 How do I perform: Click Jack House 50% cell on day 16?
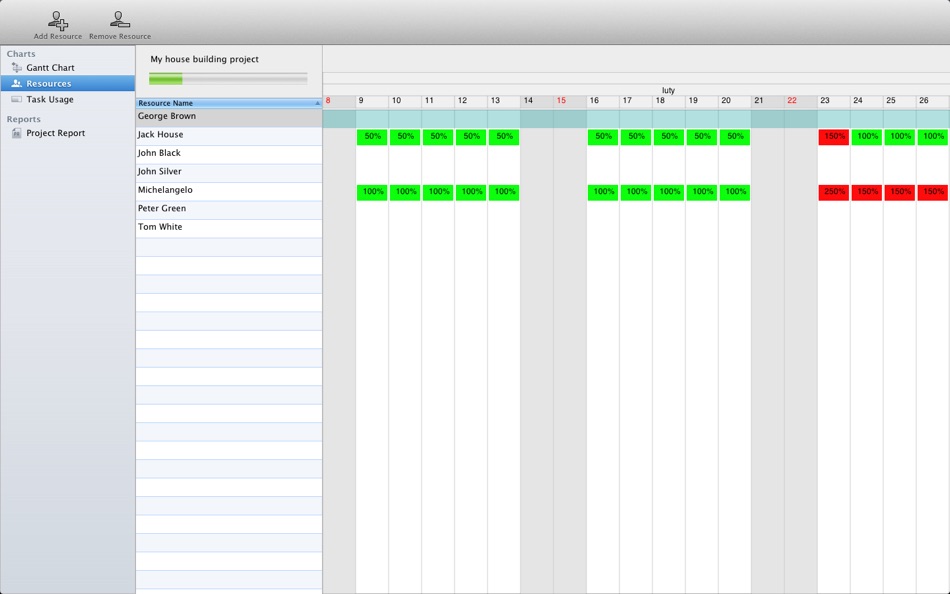click(x=603, y=137)
